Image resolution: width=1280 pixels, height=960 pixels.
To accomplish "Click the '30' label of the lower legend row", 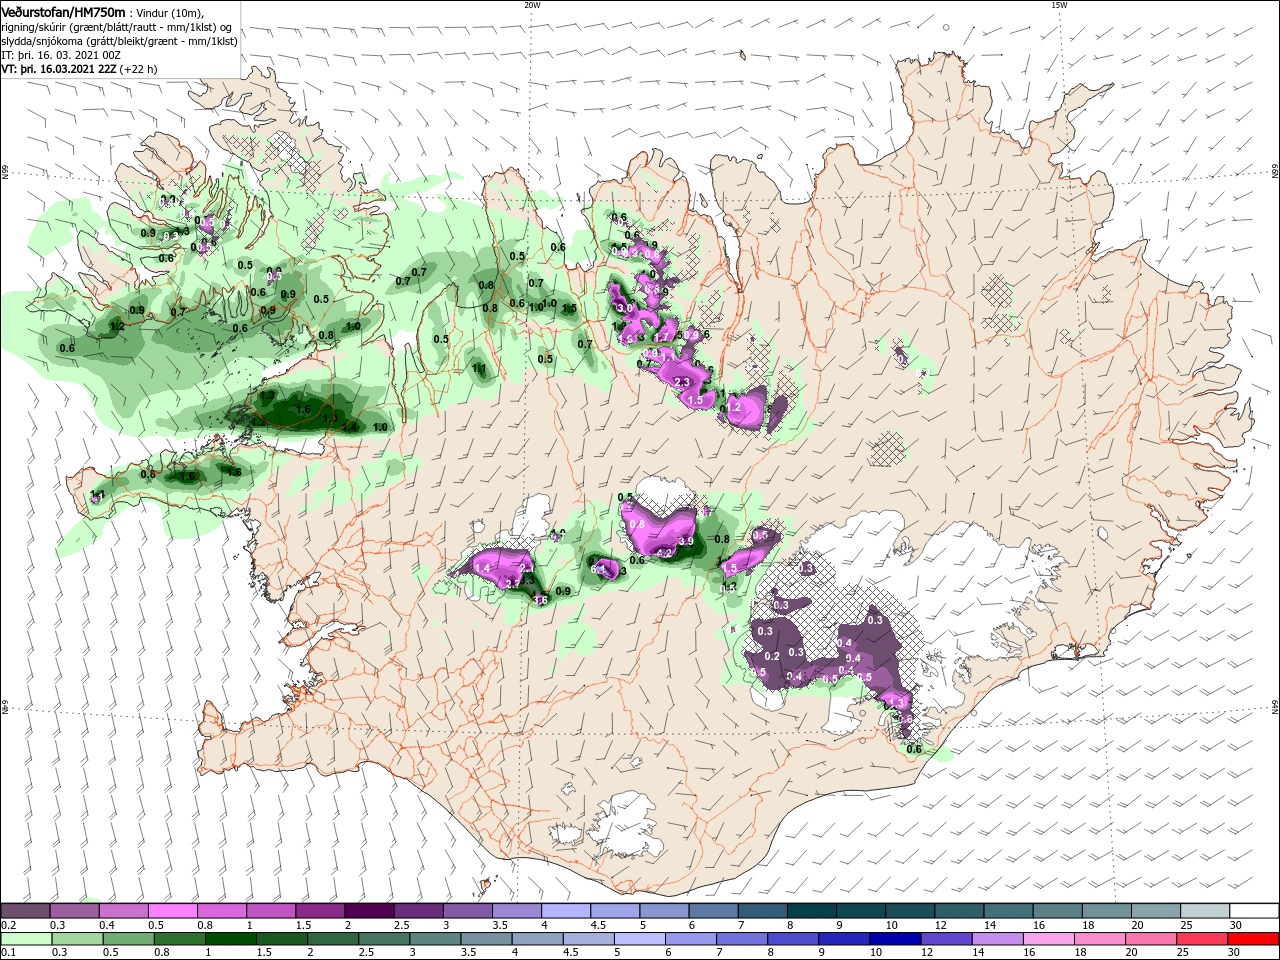I will pos(1235,953).
